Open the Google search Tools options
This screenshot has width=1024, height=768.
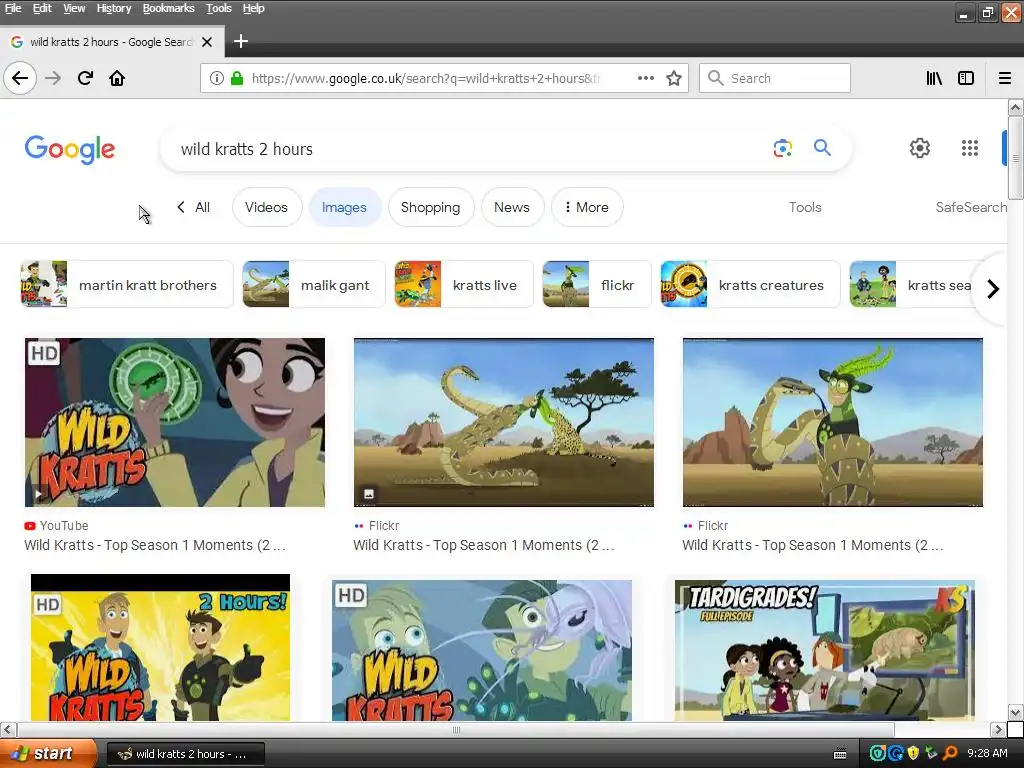click(x=805, y=207)
